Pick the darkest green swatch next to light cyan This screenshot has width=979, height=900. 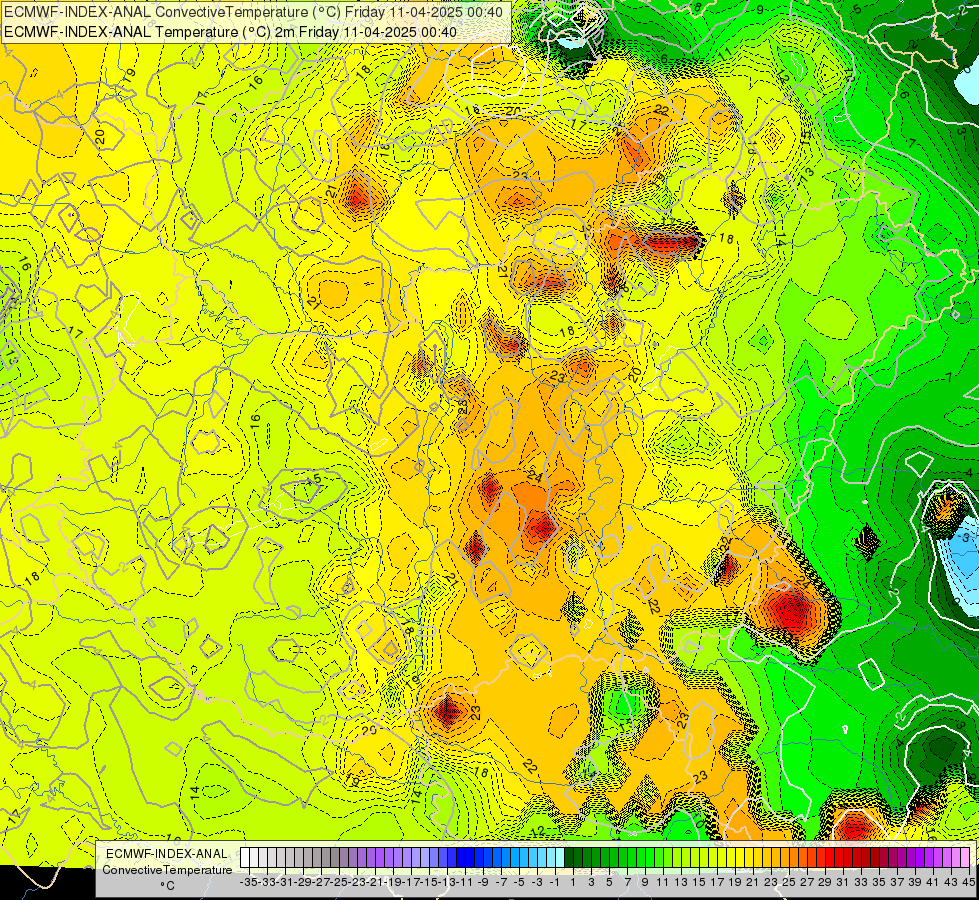tap(569, 858)
